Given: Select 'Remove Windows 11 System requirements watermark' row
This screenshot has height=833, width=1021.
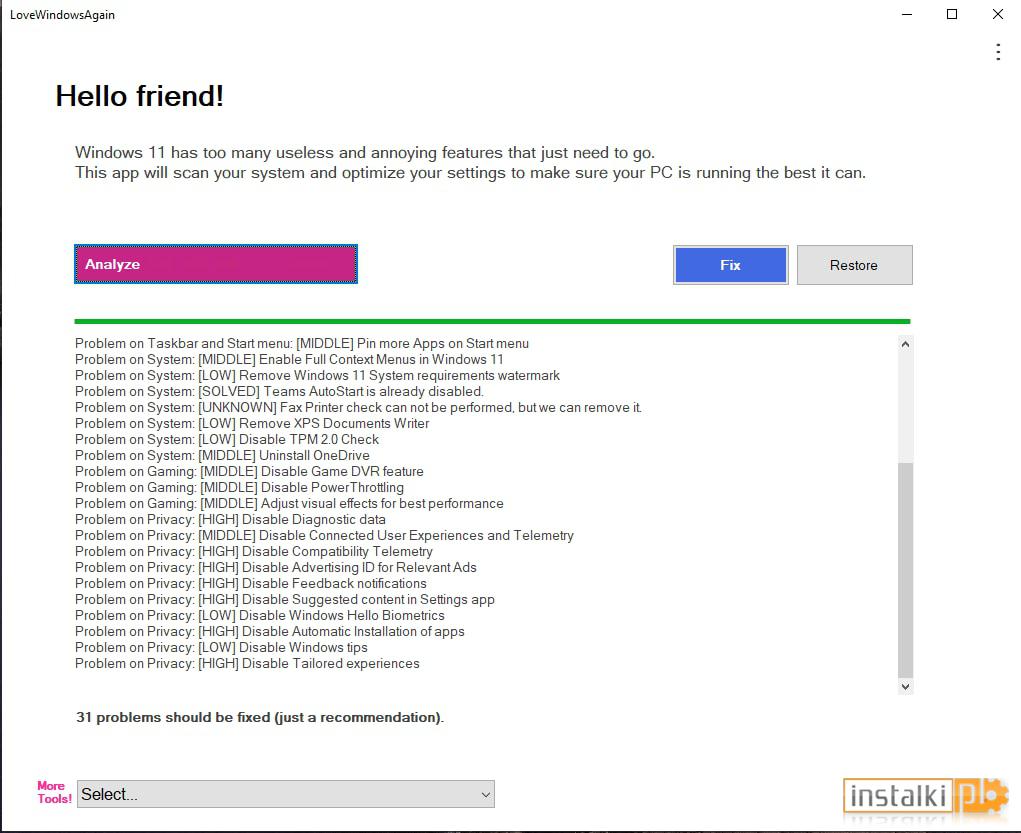Looking at the screenshot, I should pyautogui.click(x=317, y=375).
